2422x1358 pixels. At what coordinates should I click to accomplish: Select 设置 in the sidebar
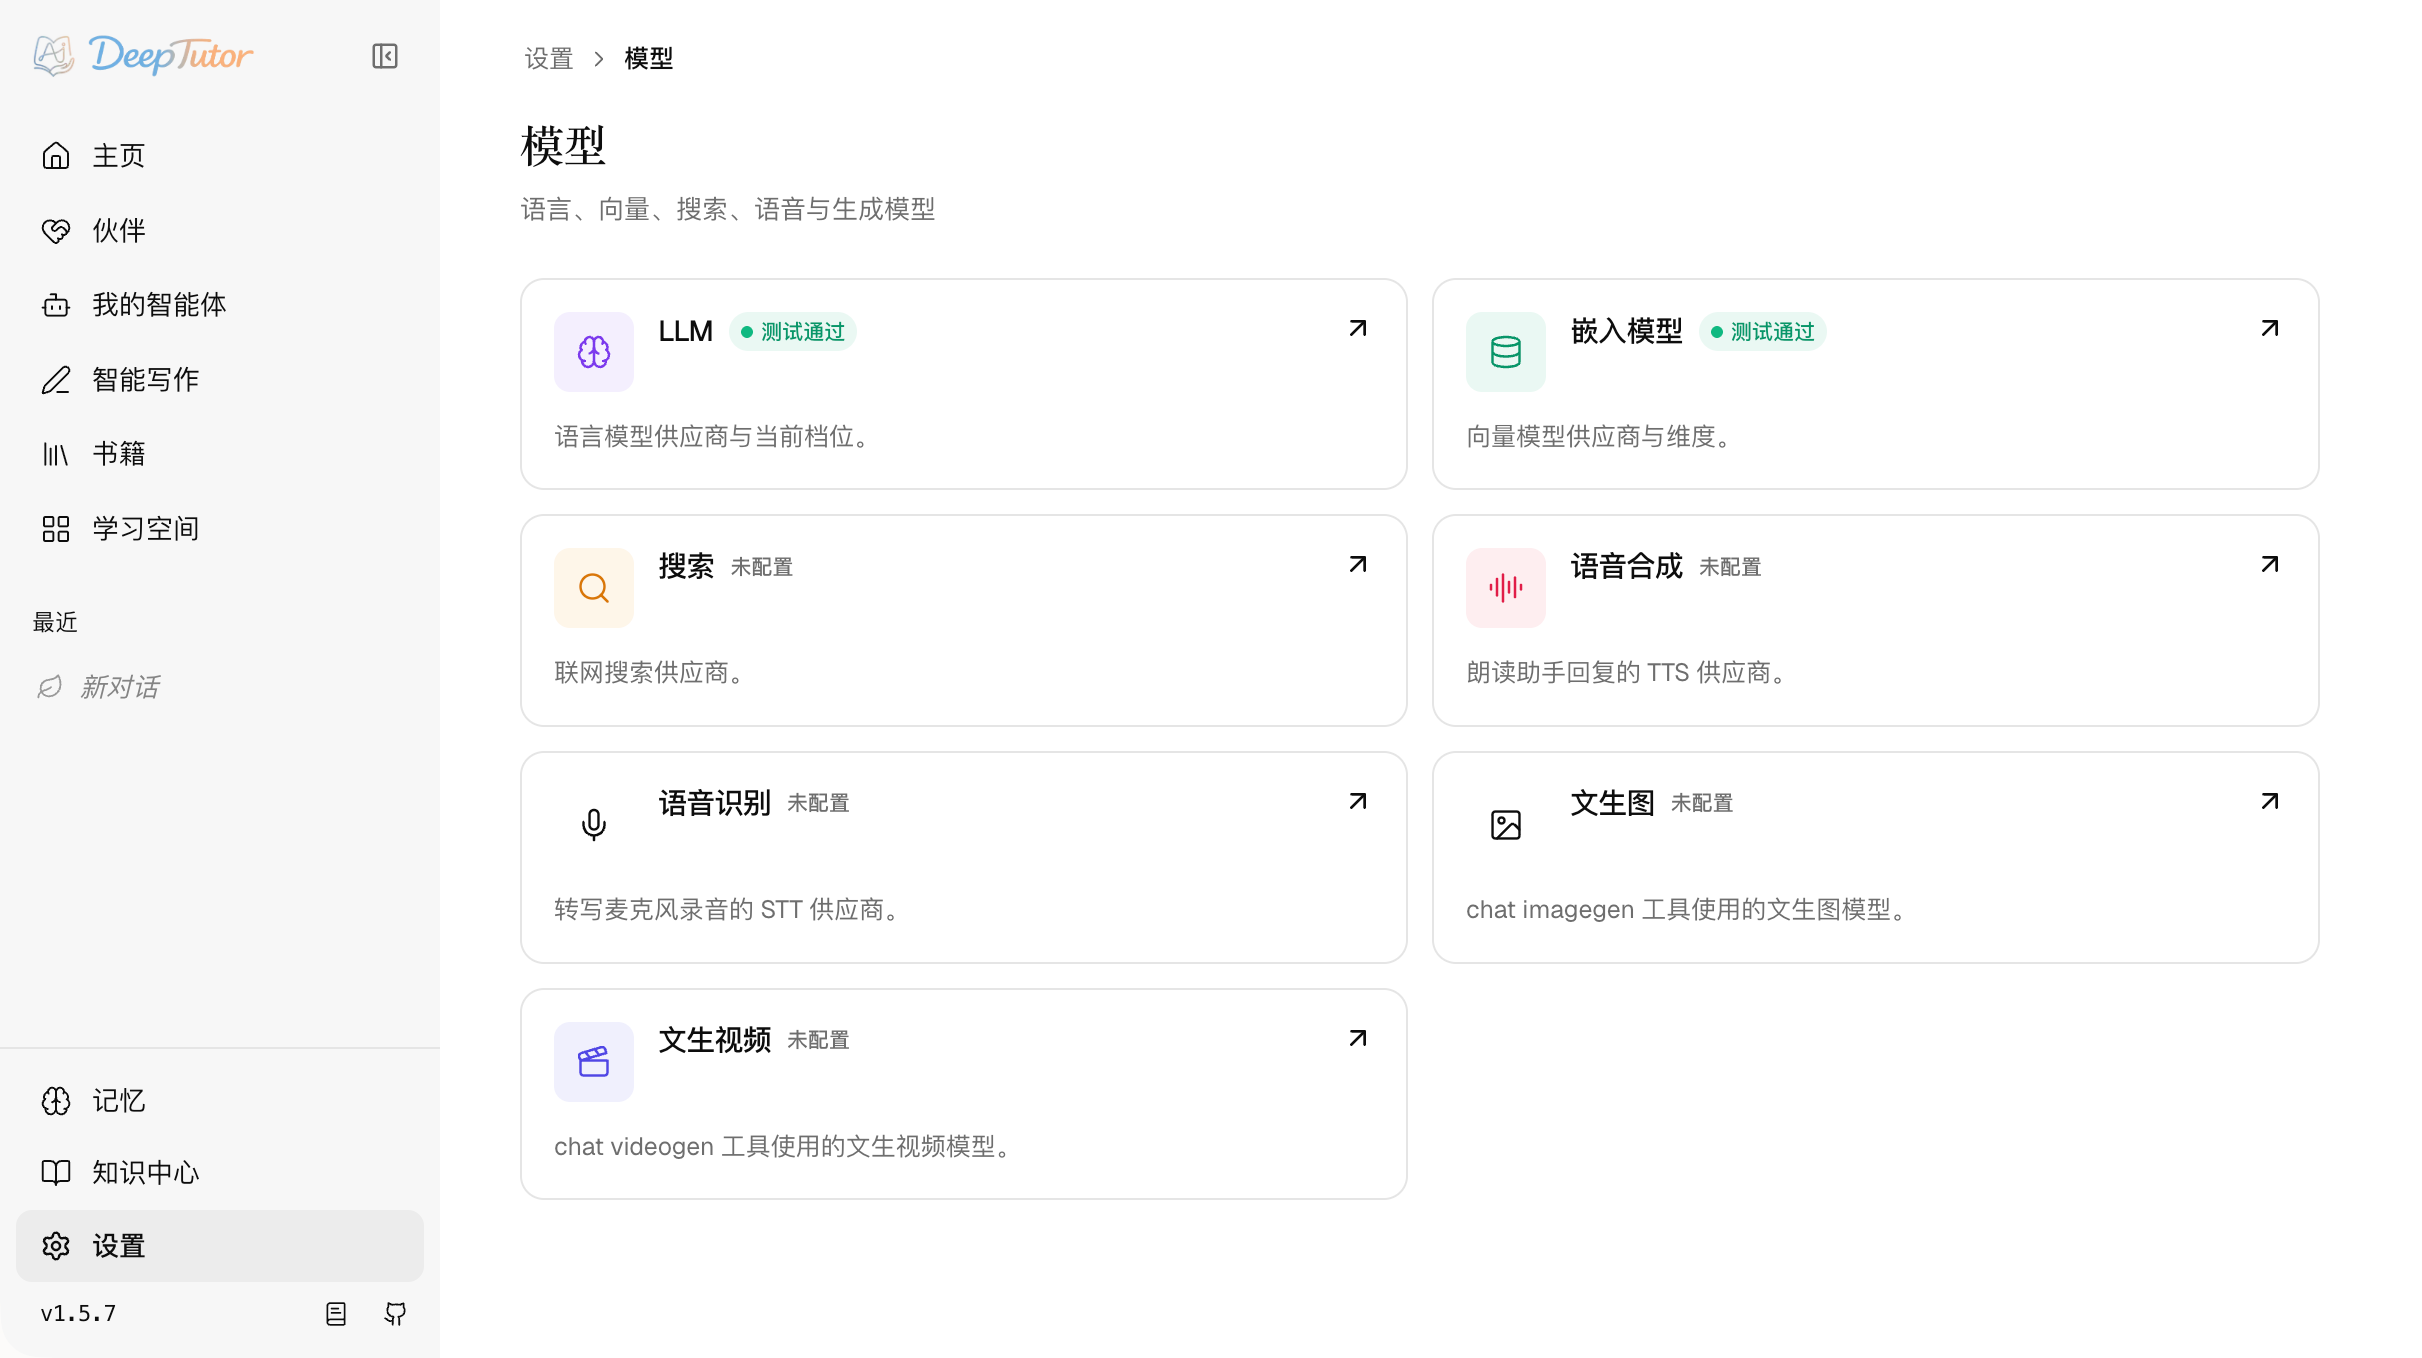(x=220, y=1246)
